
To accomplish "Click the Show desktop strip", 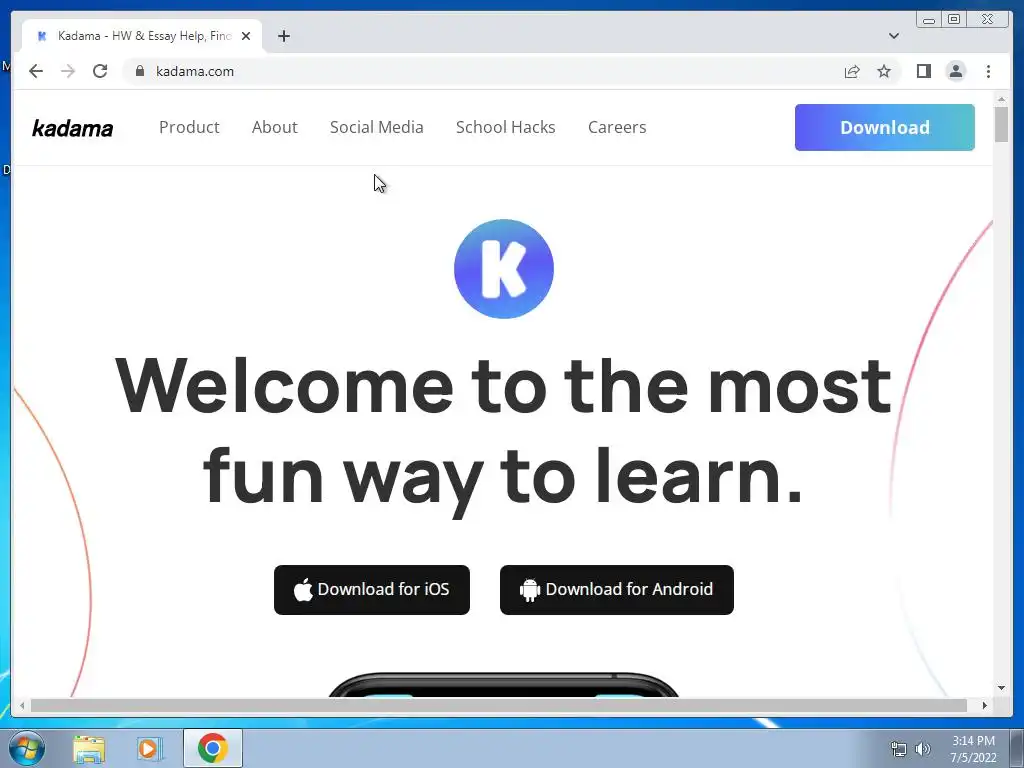I will tap(1017, 748).
